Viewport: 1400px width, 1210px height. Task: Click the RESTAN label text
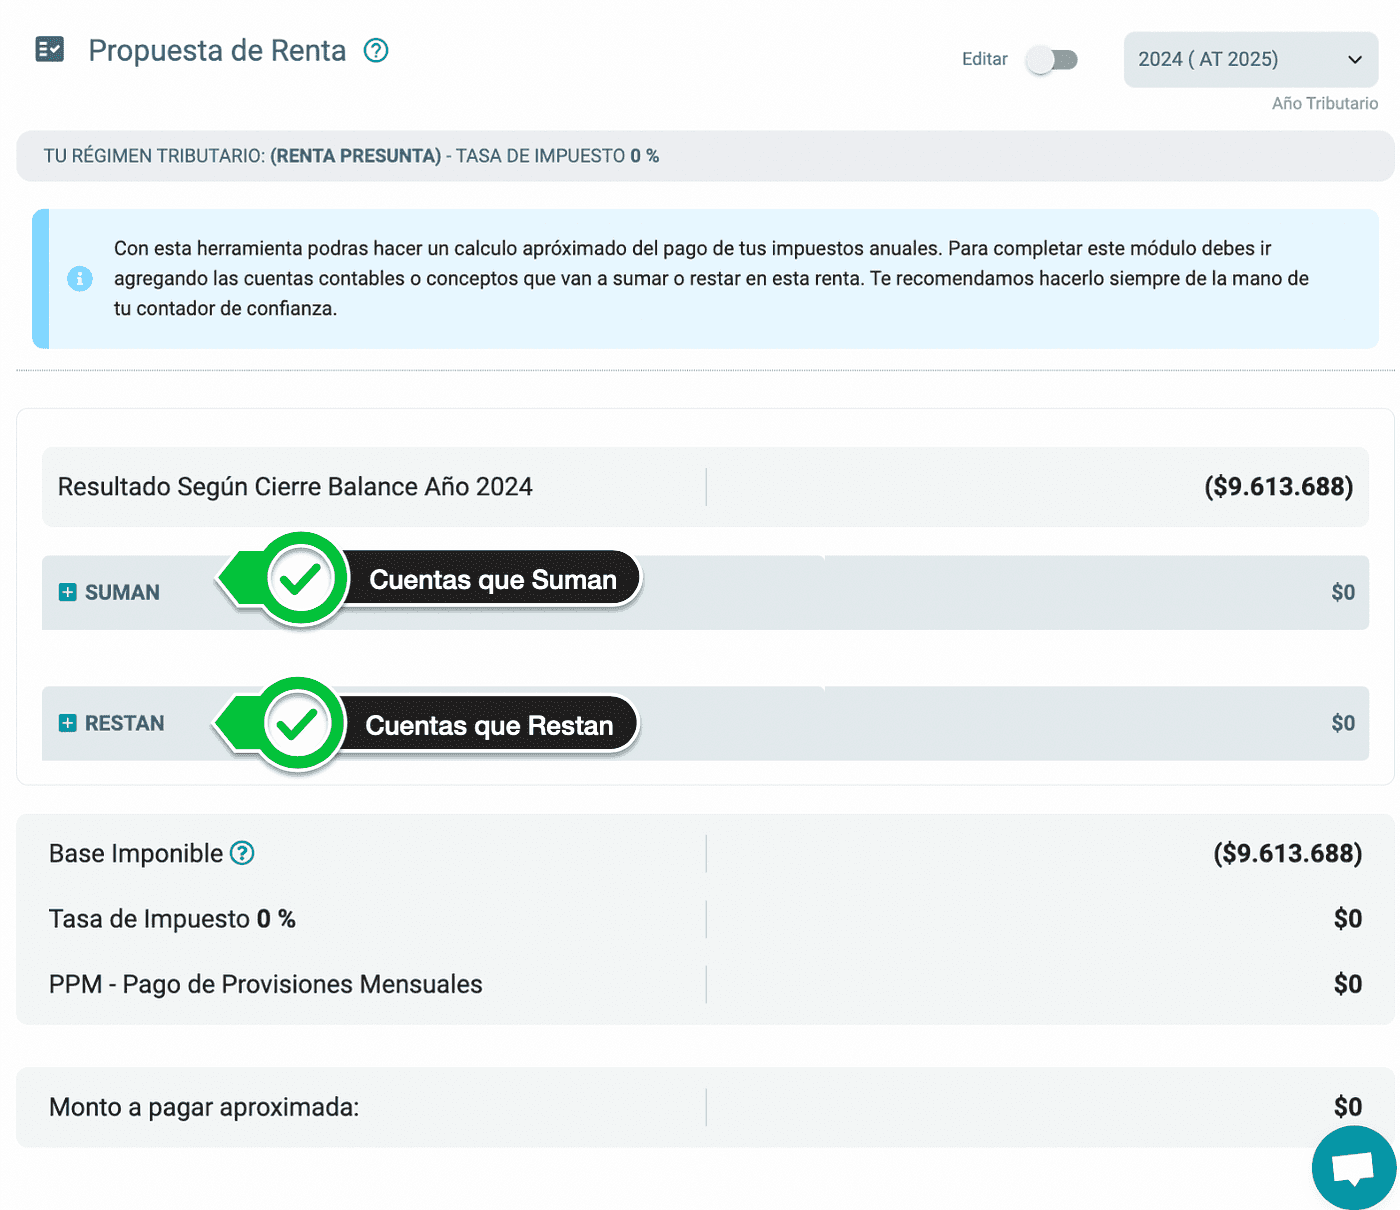[125, 723]
